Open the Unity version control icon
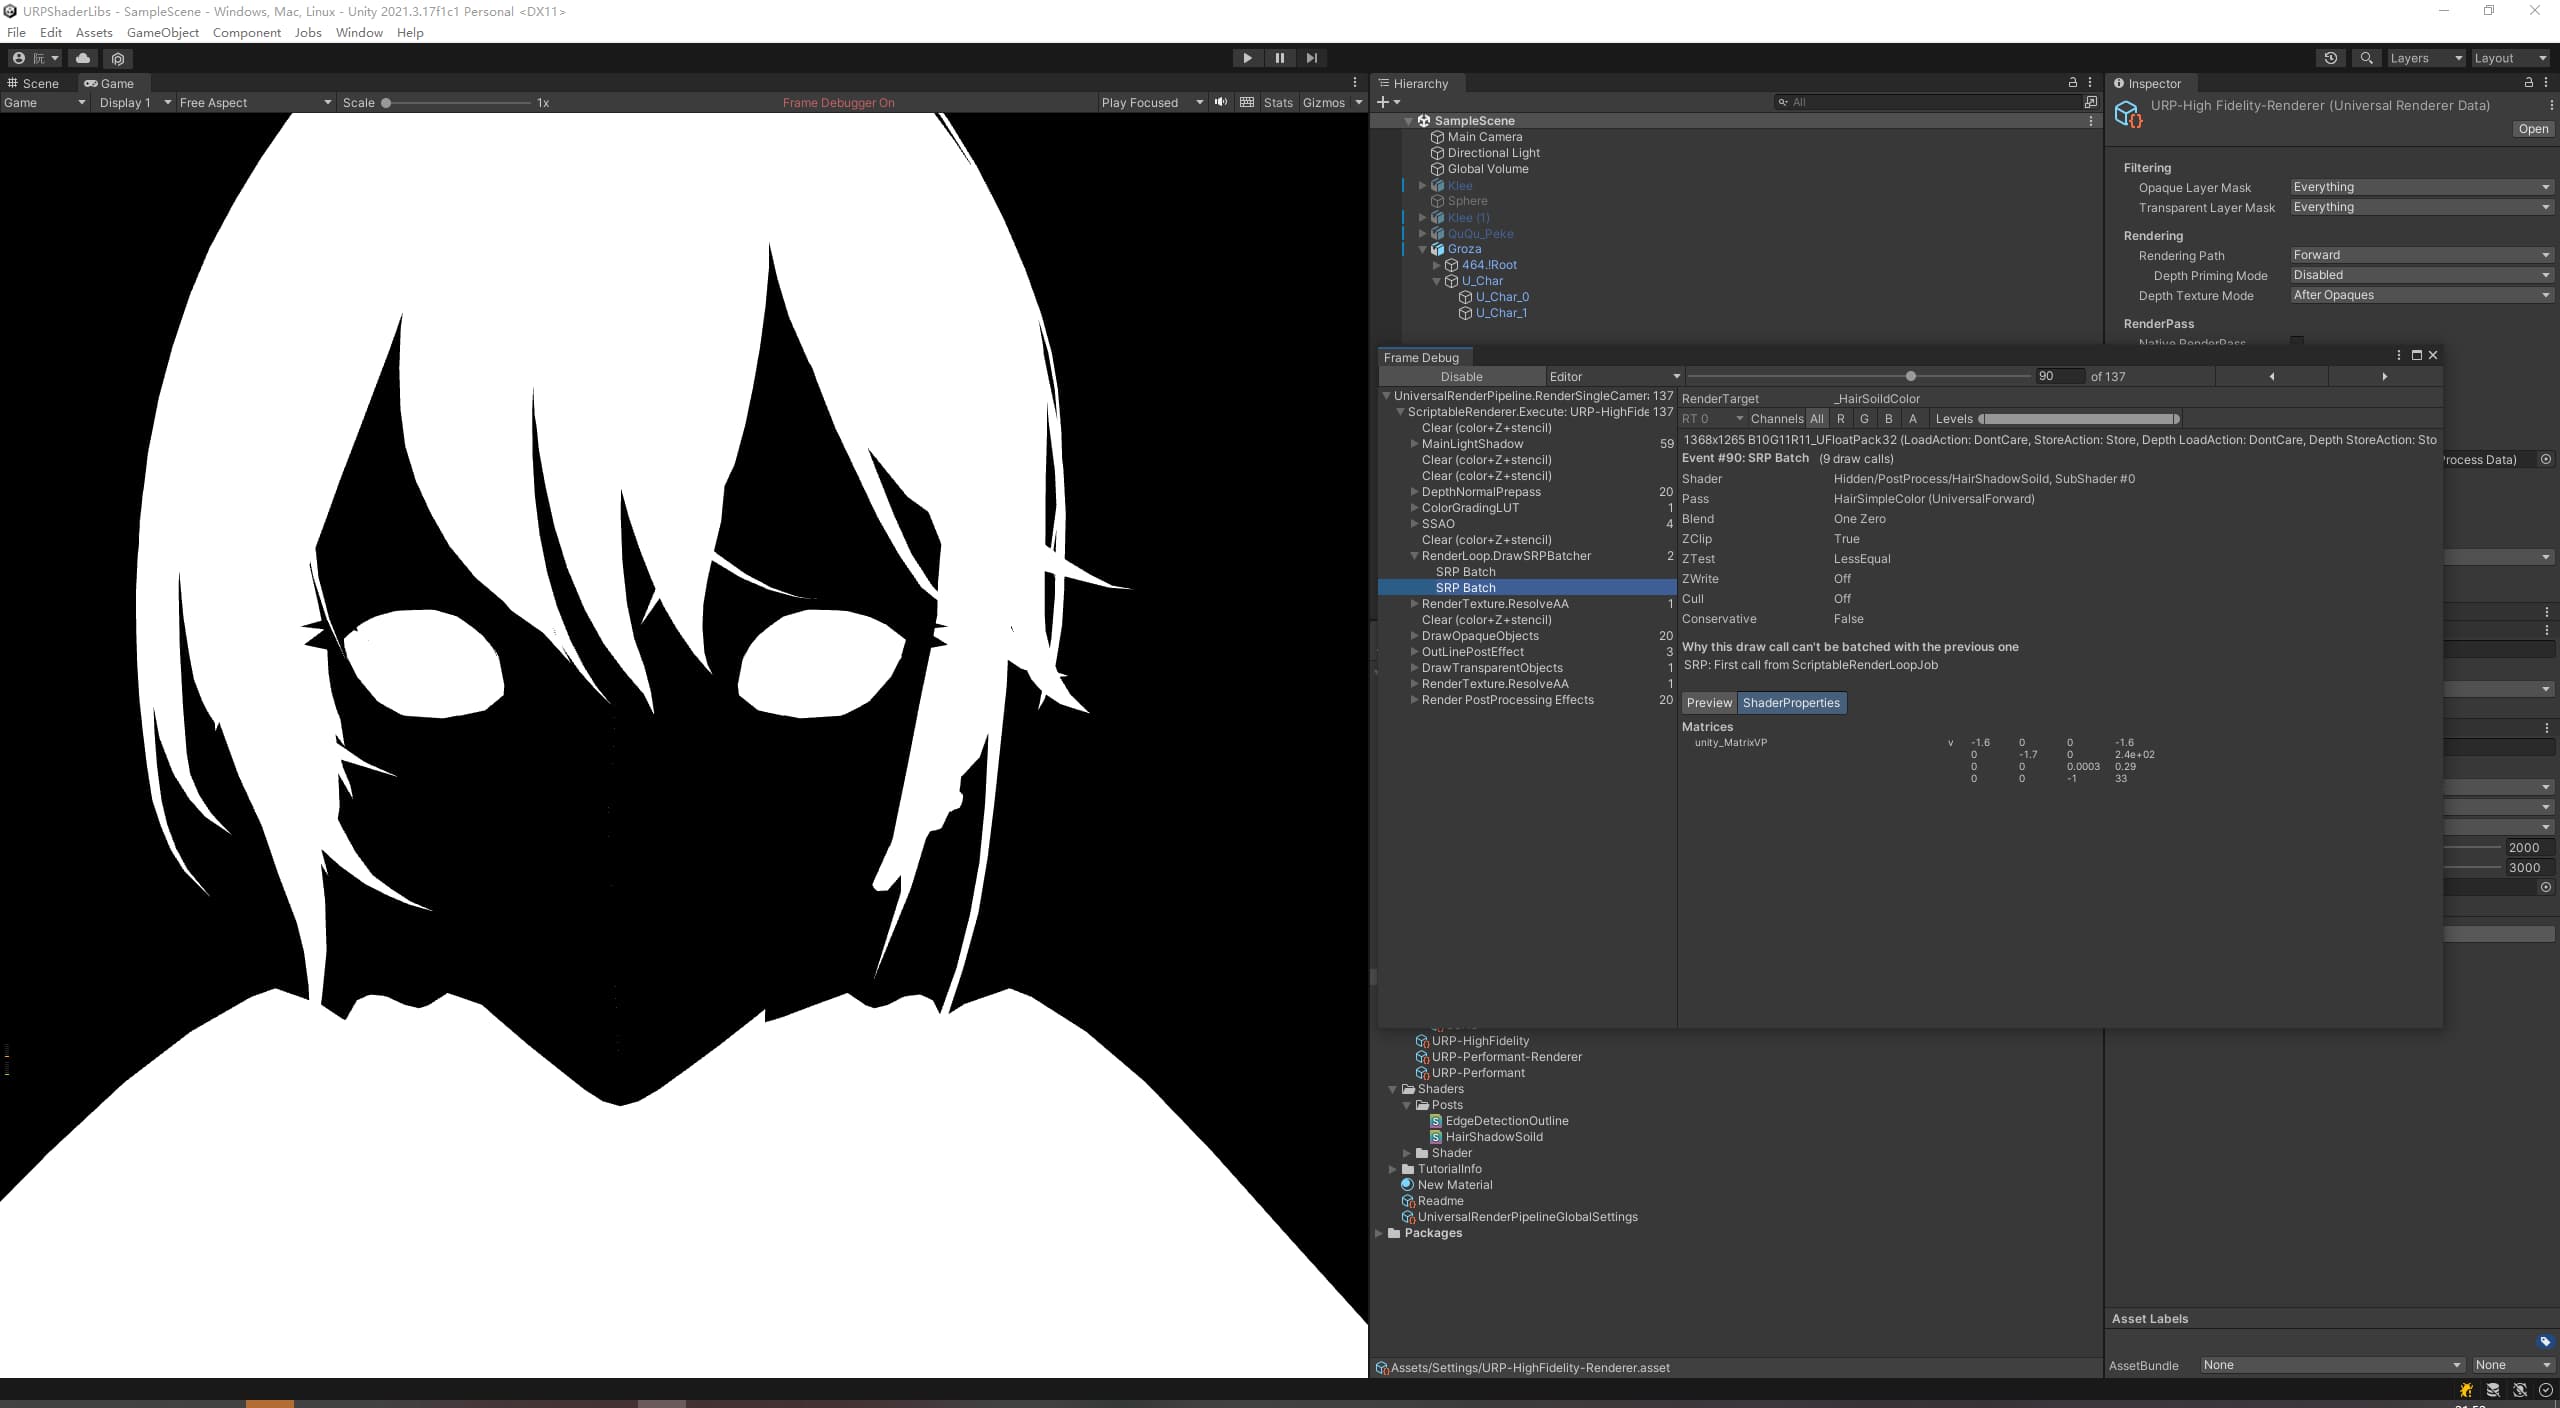Image resolution: width=2560 pixels, height=1408 pixels. click(x=118, y=59)
